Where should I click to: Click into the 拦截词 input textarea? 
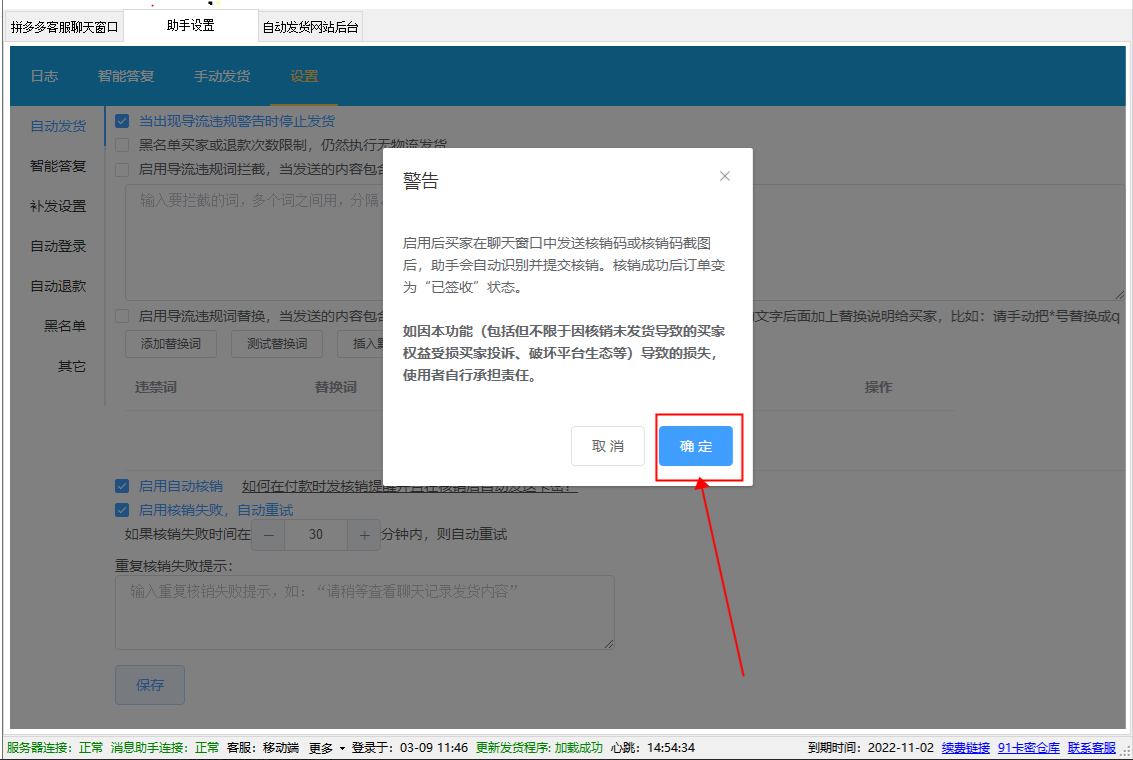tap(625, 242)
